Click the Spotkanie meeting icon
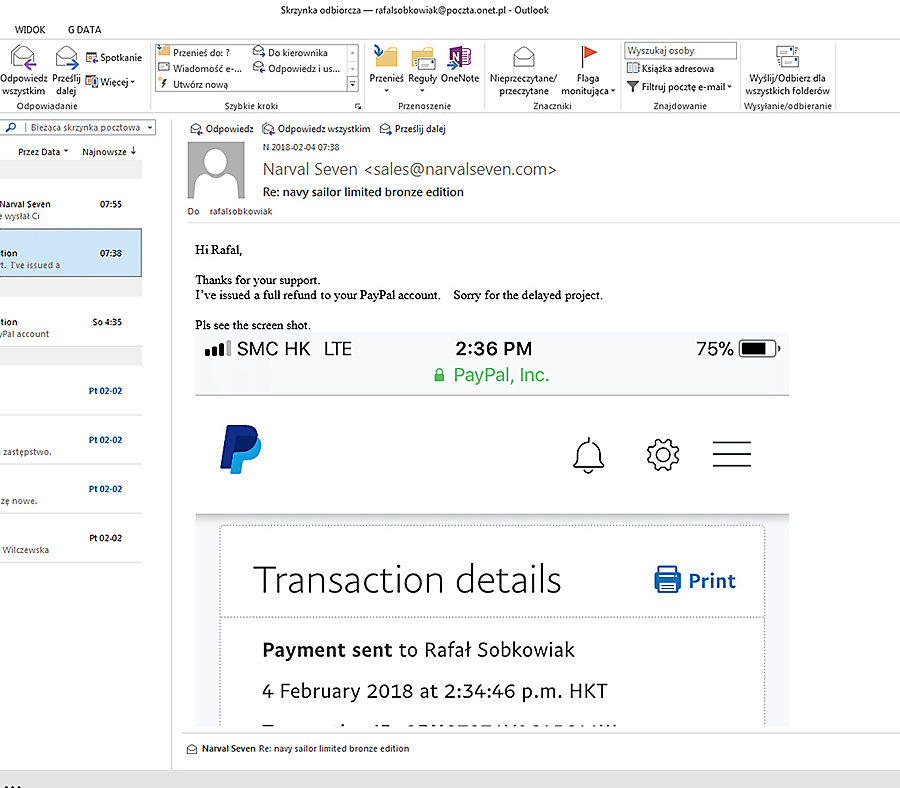The height and width of the screenshot is (788, 900). tap(114, 57)
